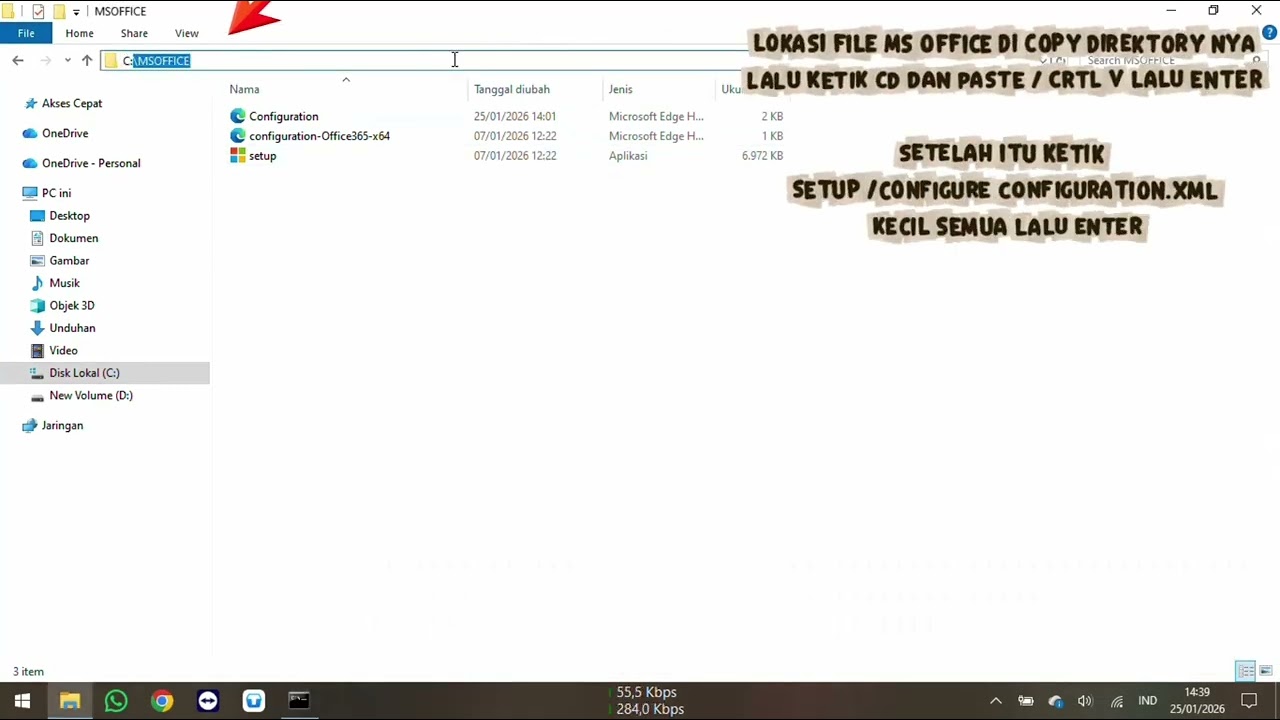Open the Customize Quick Access Toolbar dropdown
The height and width of the screenshot is (720, 1280).
point(76,12)
